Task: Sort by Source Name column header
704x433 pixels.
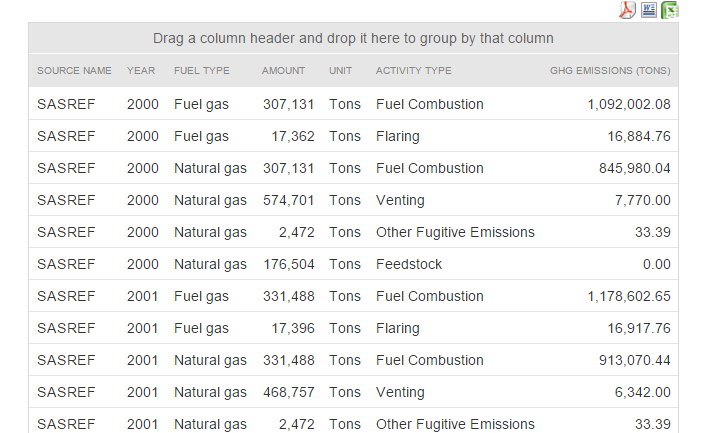Action: (x=74, y=71)
